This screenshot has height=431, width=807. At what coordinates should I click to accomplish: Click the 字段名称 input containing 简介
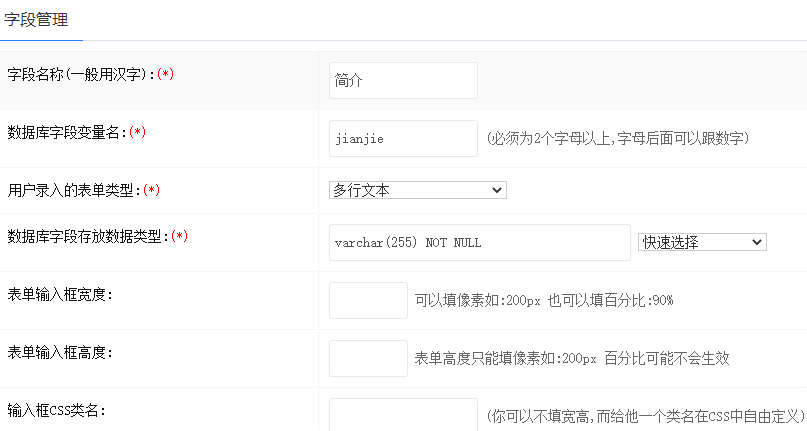pos(403,81)
